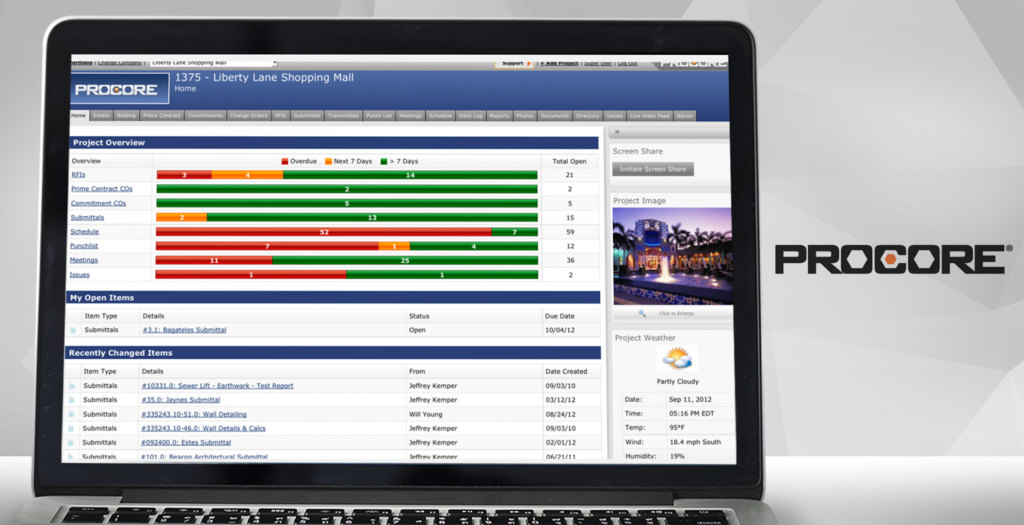1024x525 pixels.
Task: Click the document icon beside Bagatelos Submittal
Action: point(73,330)
